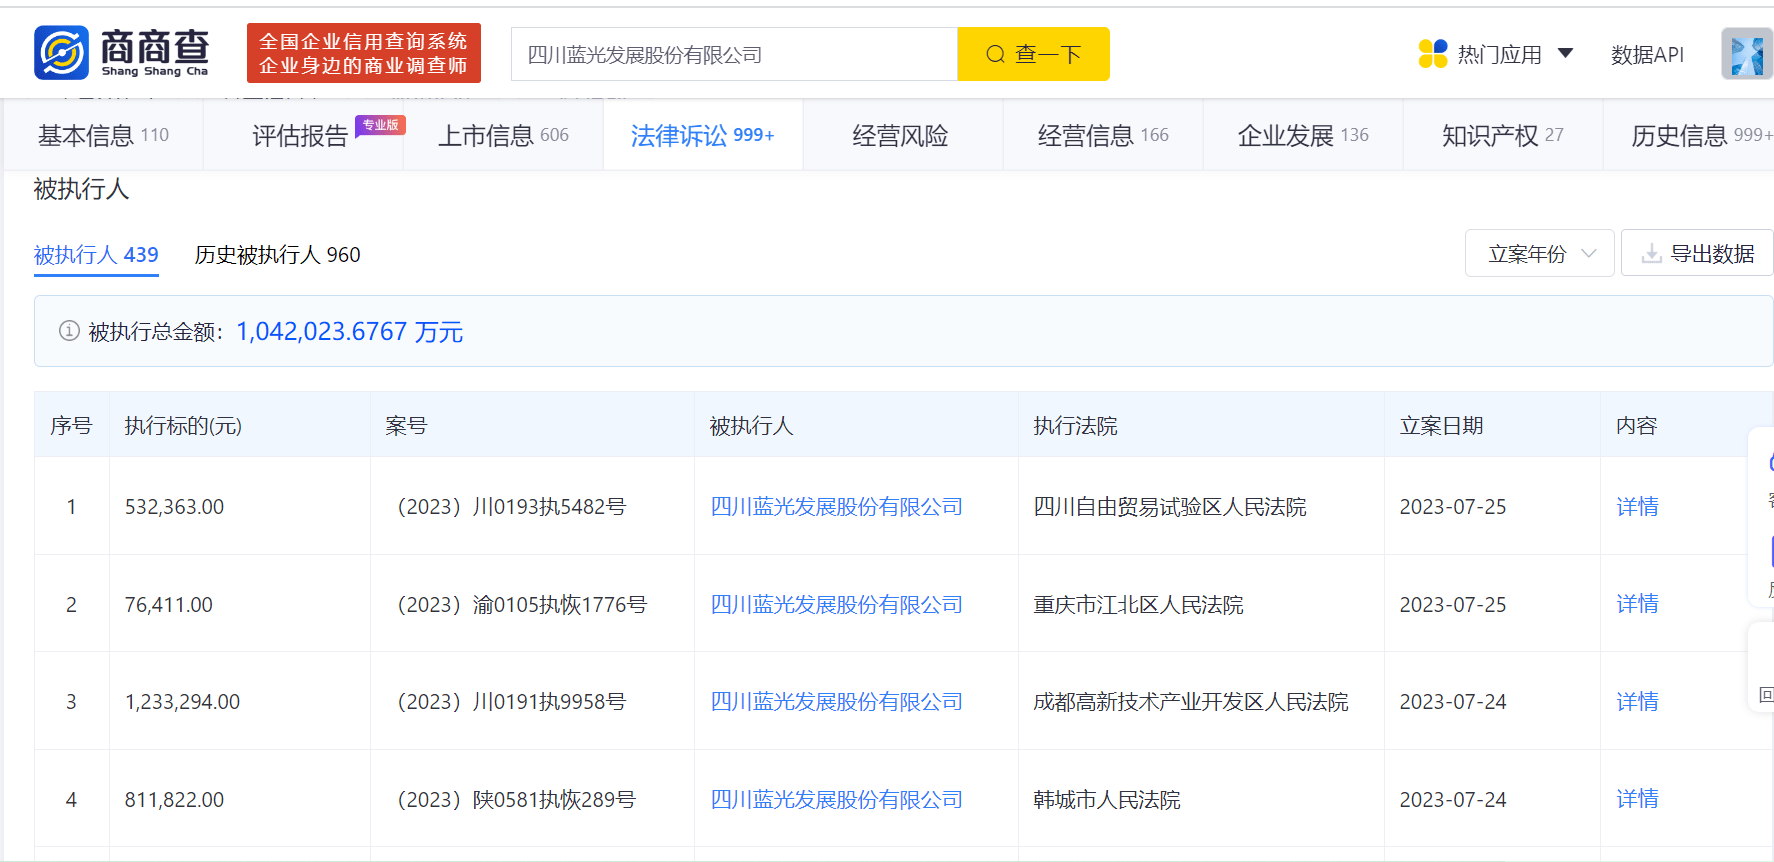Open the 数据API link
The height and width of the screenshot is (862, 1774).
[x=1647, y=54]
